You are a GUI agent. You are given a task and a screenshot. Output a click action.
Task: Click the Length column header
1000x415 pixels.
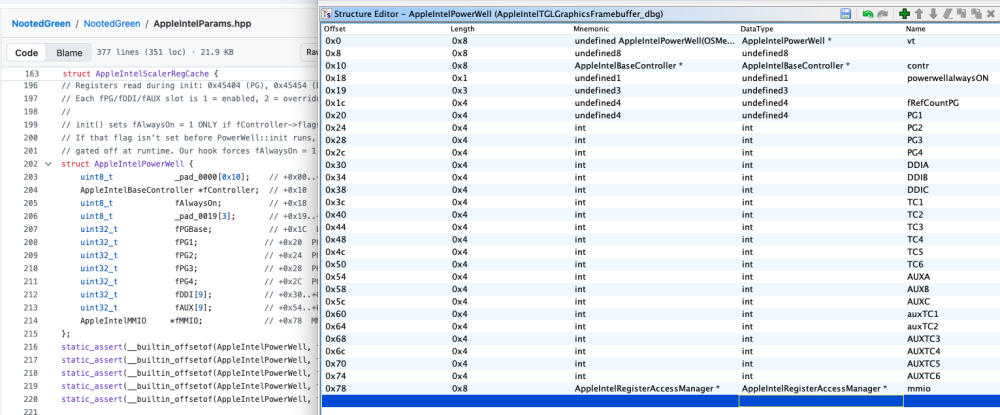[462, 29]
